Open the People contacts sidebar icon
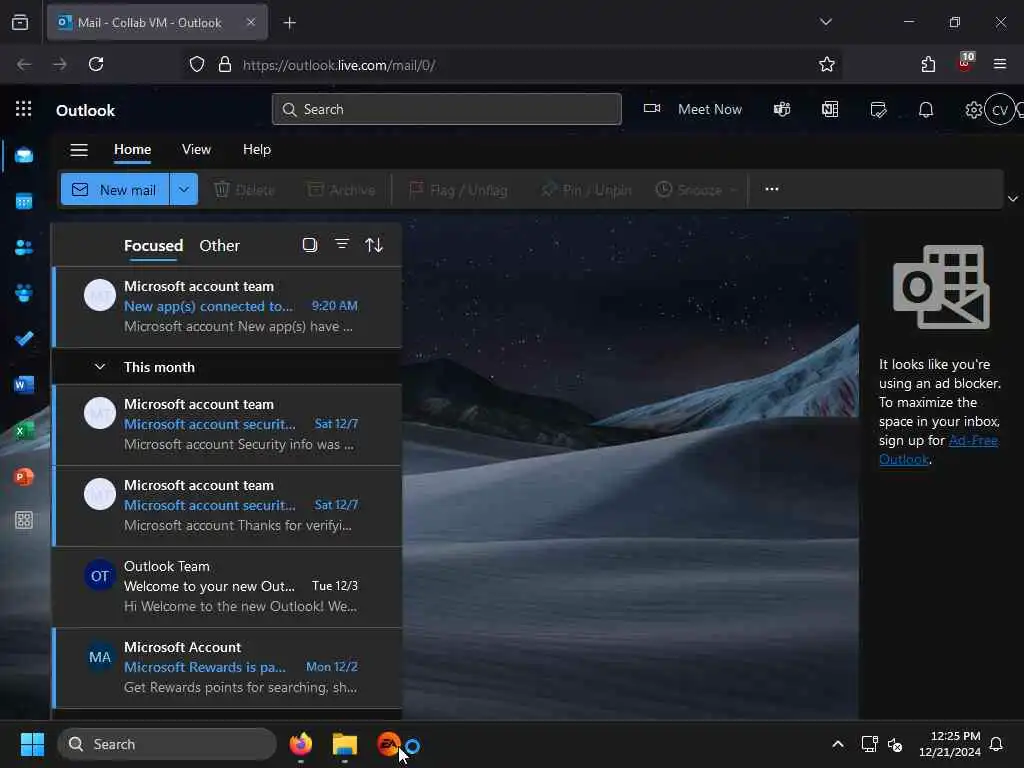The height and width of the screenshot is (768, 1024). (24, 248)
